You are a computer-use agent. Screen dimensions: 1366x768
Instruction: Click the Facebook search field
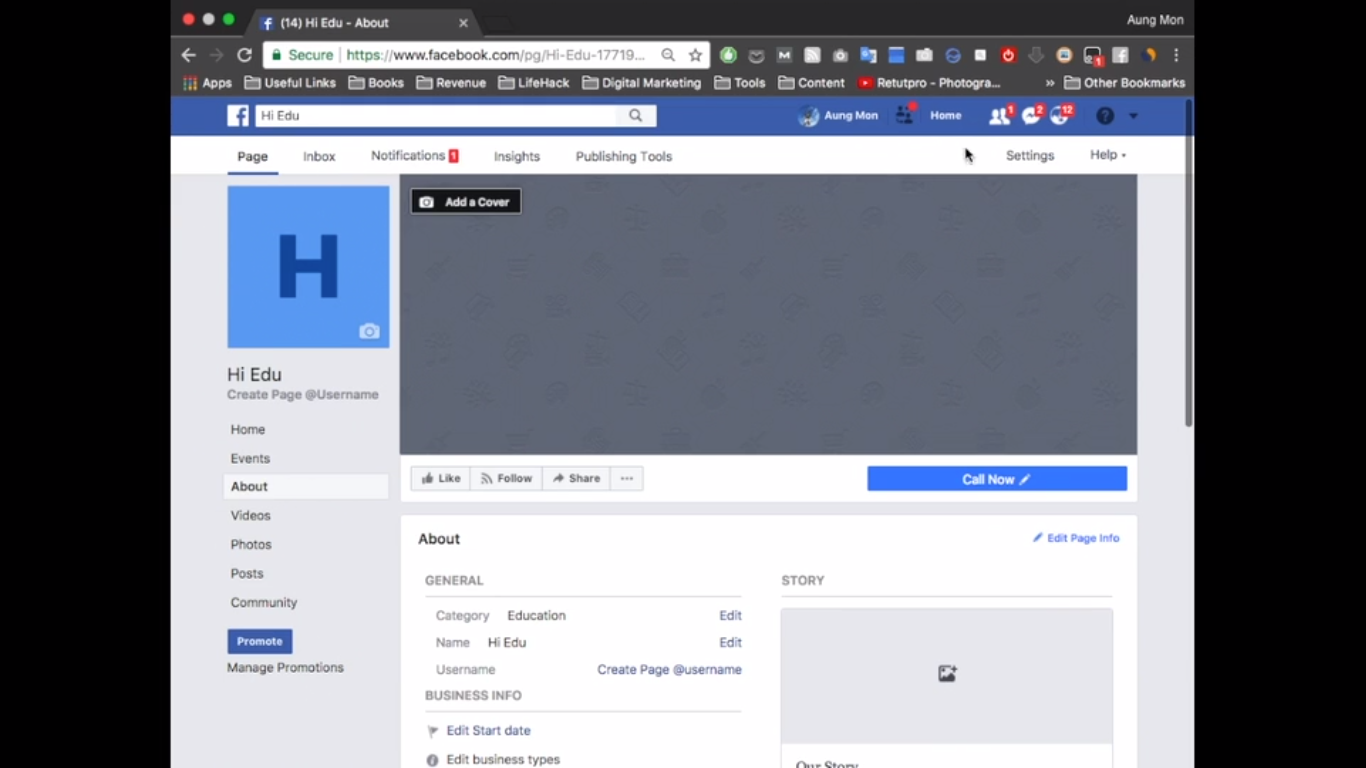coord(436,116)
